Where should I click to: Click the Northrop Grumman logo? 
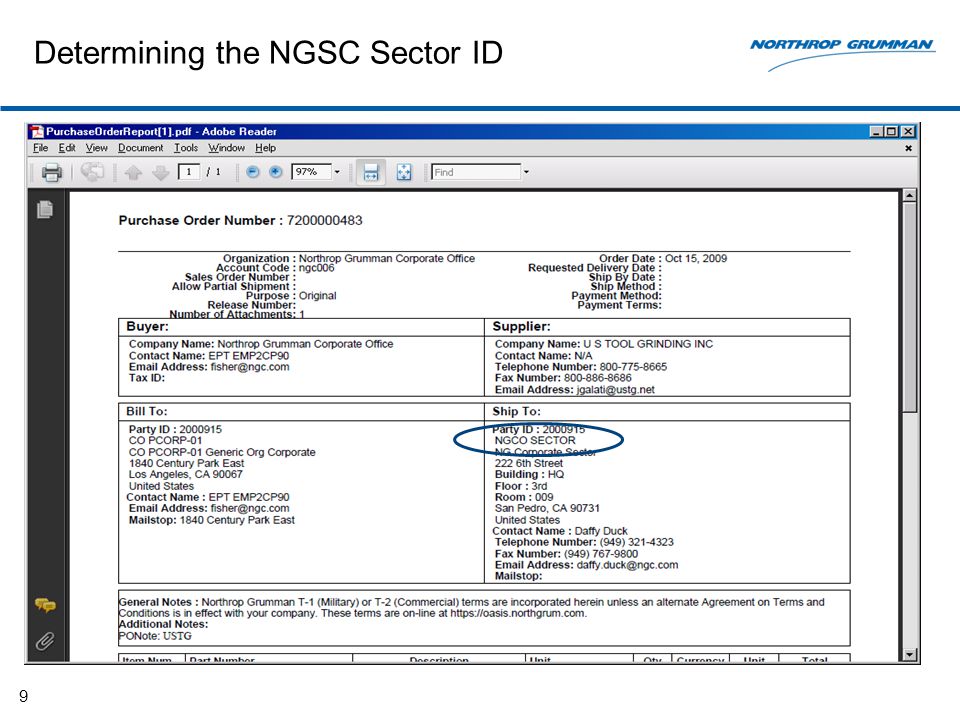click(842, 54)
